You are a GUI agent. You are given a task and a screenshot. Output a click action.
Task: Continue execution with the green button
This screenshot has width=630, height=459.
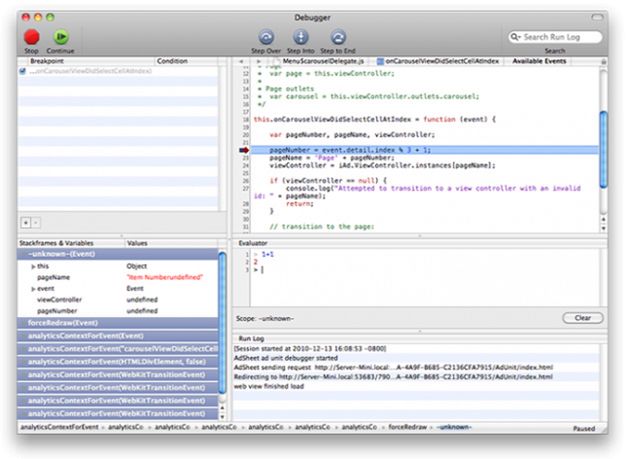point(61,37)
